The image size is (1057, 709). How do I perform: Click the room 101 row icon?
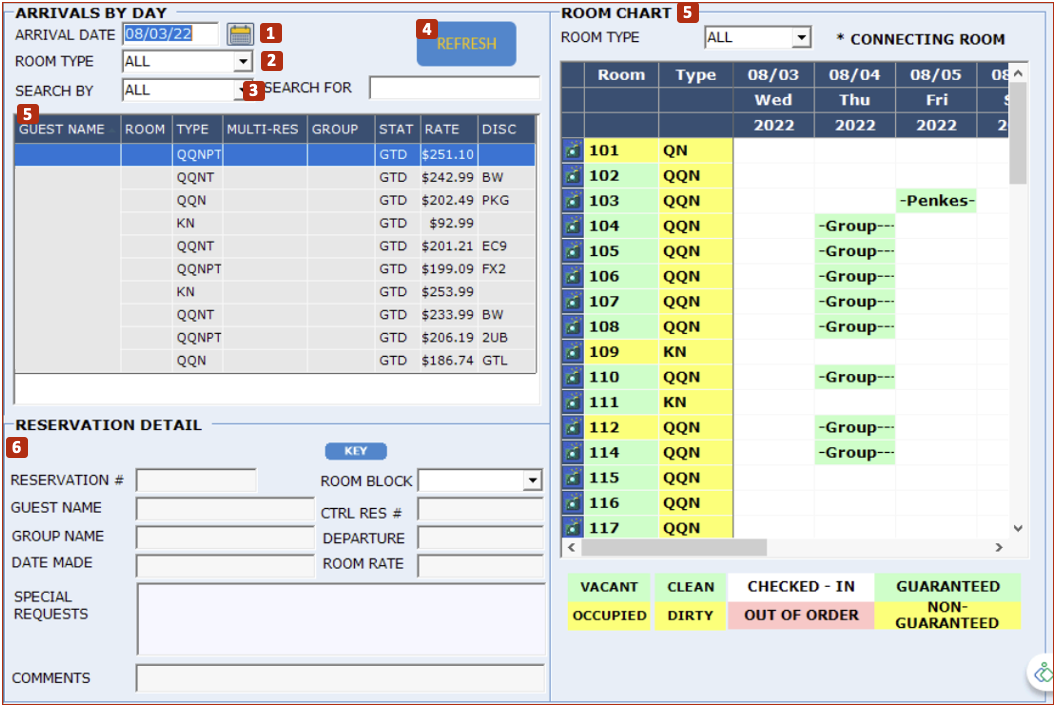(572, 150)
